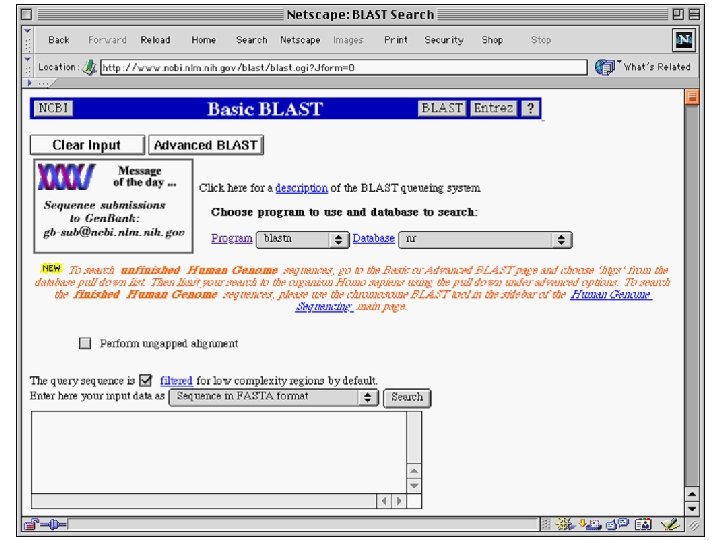Open the Address Book icon in status bar
Image resolution: width=720 pixels, height=540 pixels.
[643, 524]
